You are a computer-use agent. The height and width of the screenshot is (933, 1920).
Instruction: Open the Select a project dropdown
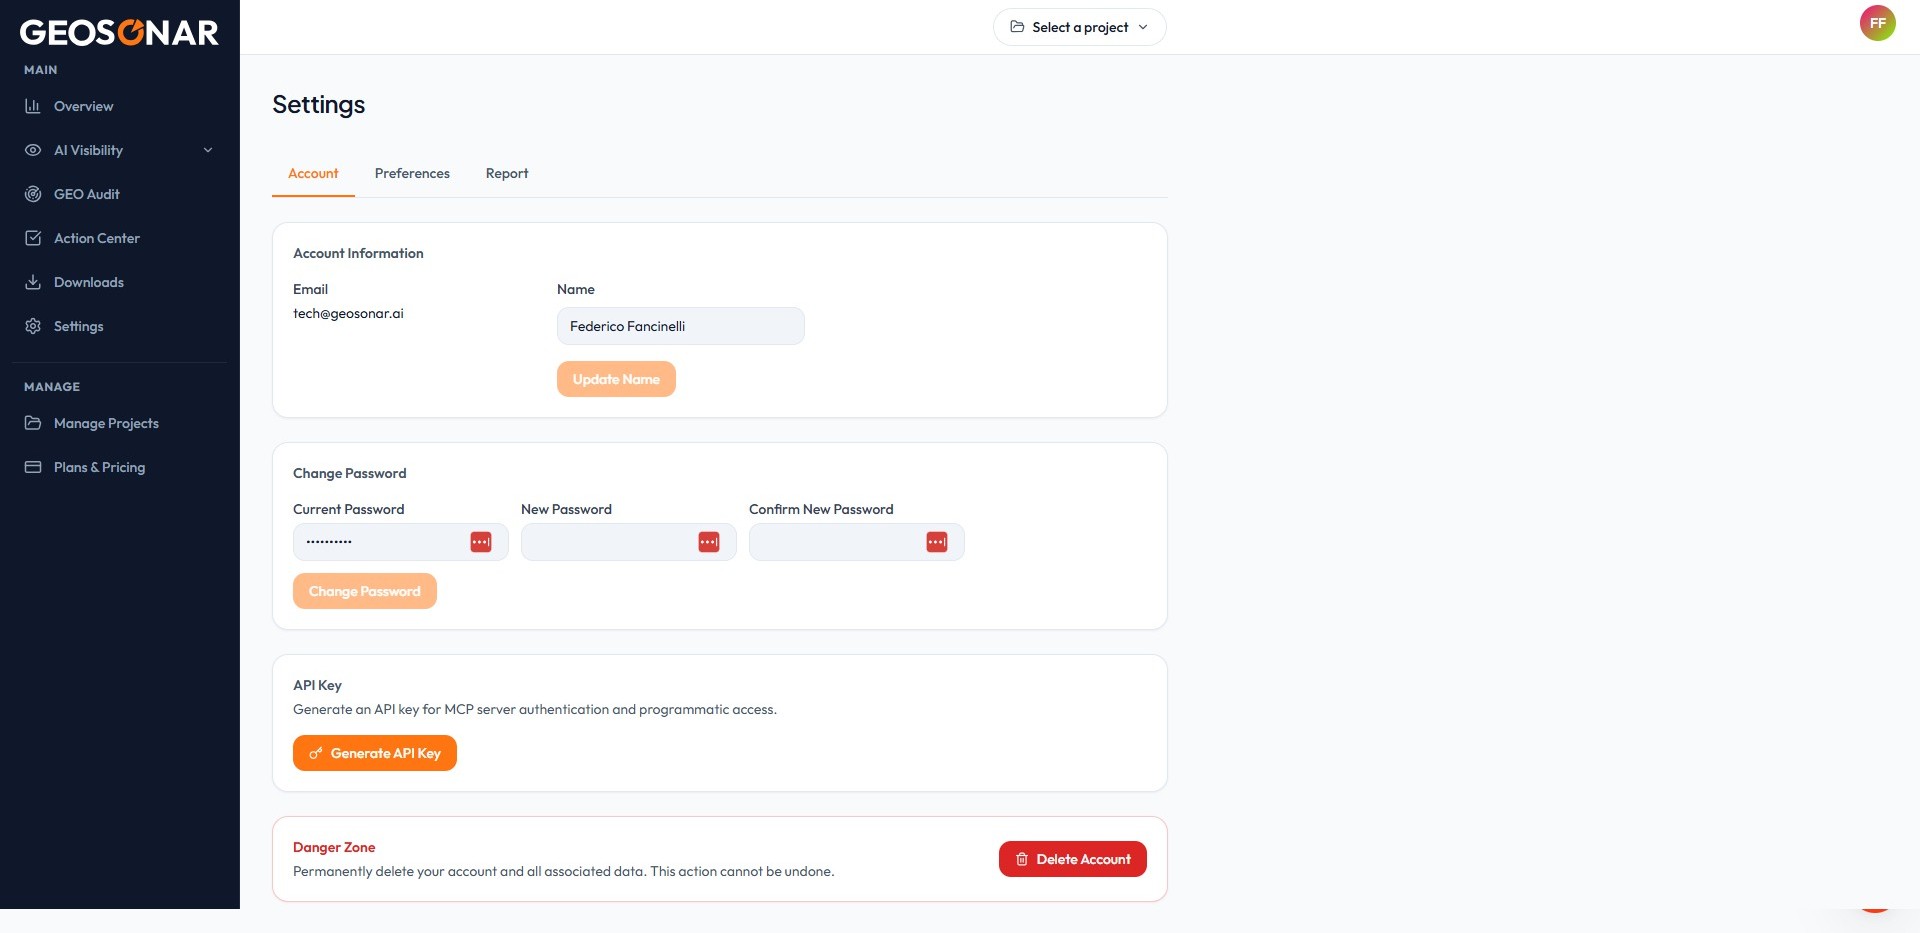coord(1080,27)
